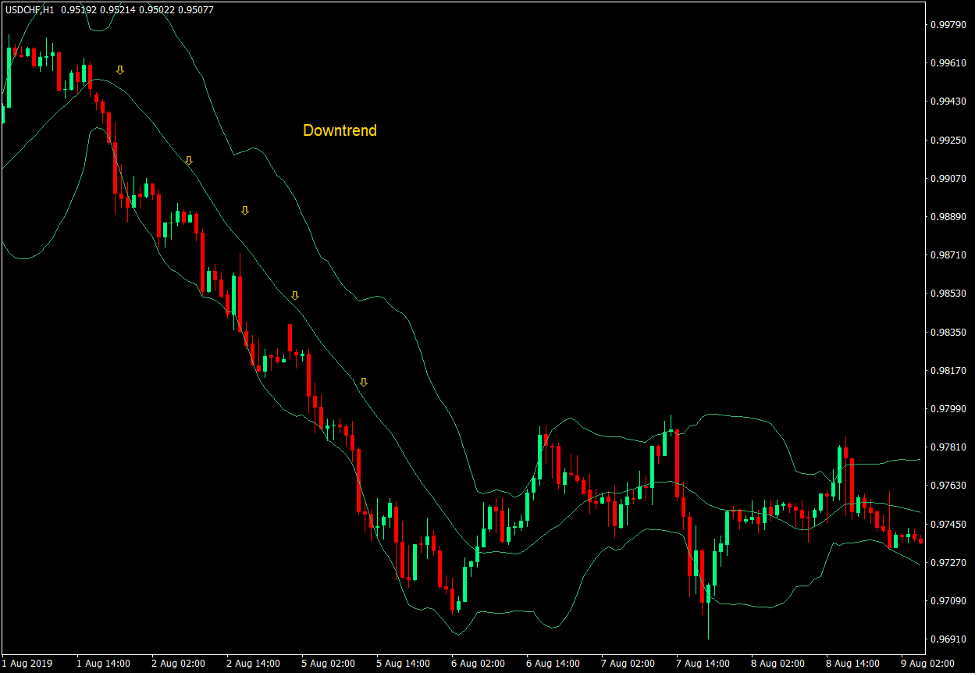This screenshot has height=675, width=977.
Task: Click the 8 Aug 02:00 time label
Action: click(x=777, y=663)
